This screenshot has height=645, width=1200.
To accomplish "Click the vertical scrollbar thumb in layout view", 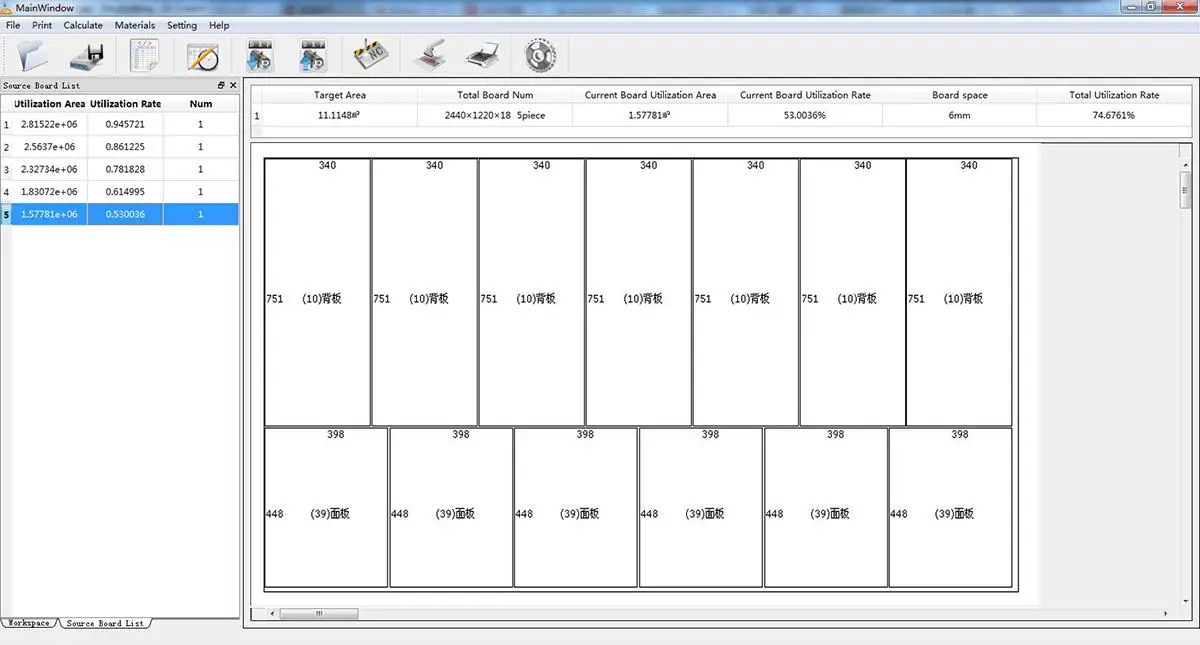I will pos(1186,189).
